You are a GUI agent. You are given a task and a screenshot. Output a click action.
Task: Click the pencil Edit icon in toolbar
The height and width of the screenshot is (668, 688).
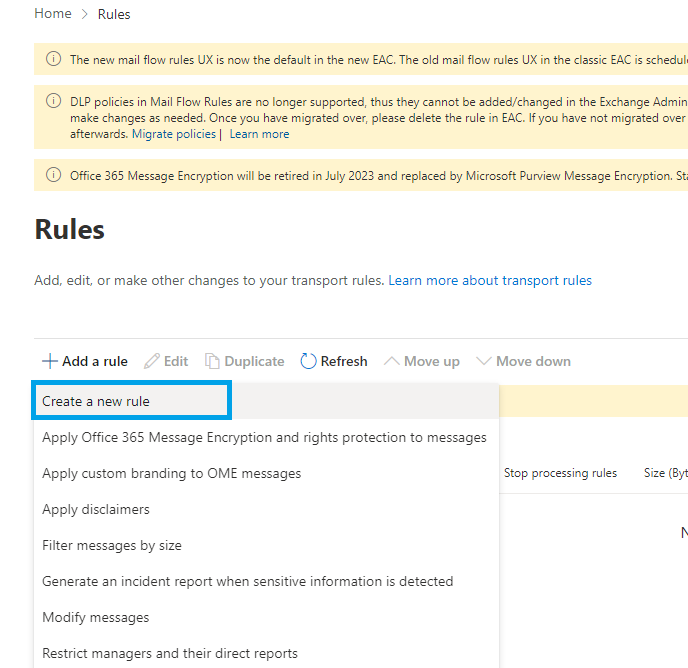pyautogui.click(x=152, y=361)
